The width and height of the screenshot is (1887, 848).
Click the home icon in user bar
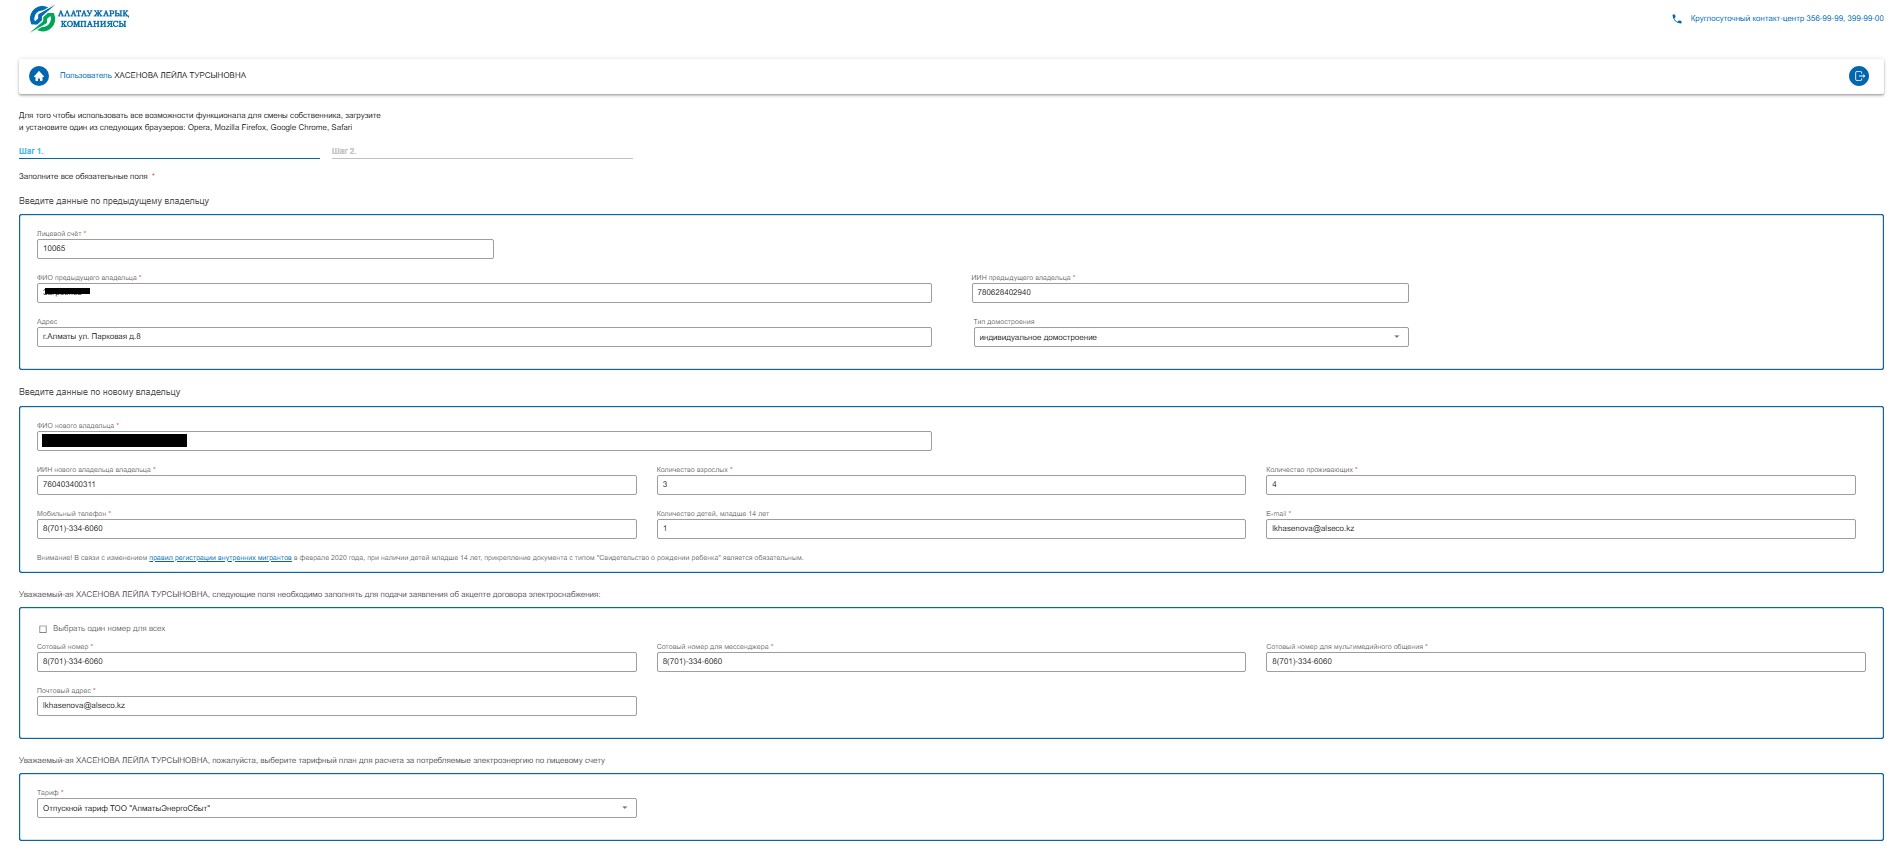click(39, 76)
